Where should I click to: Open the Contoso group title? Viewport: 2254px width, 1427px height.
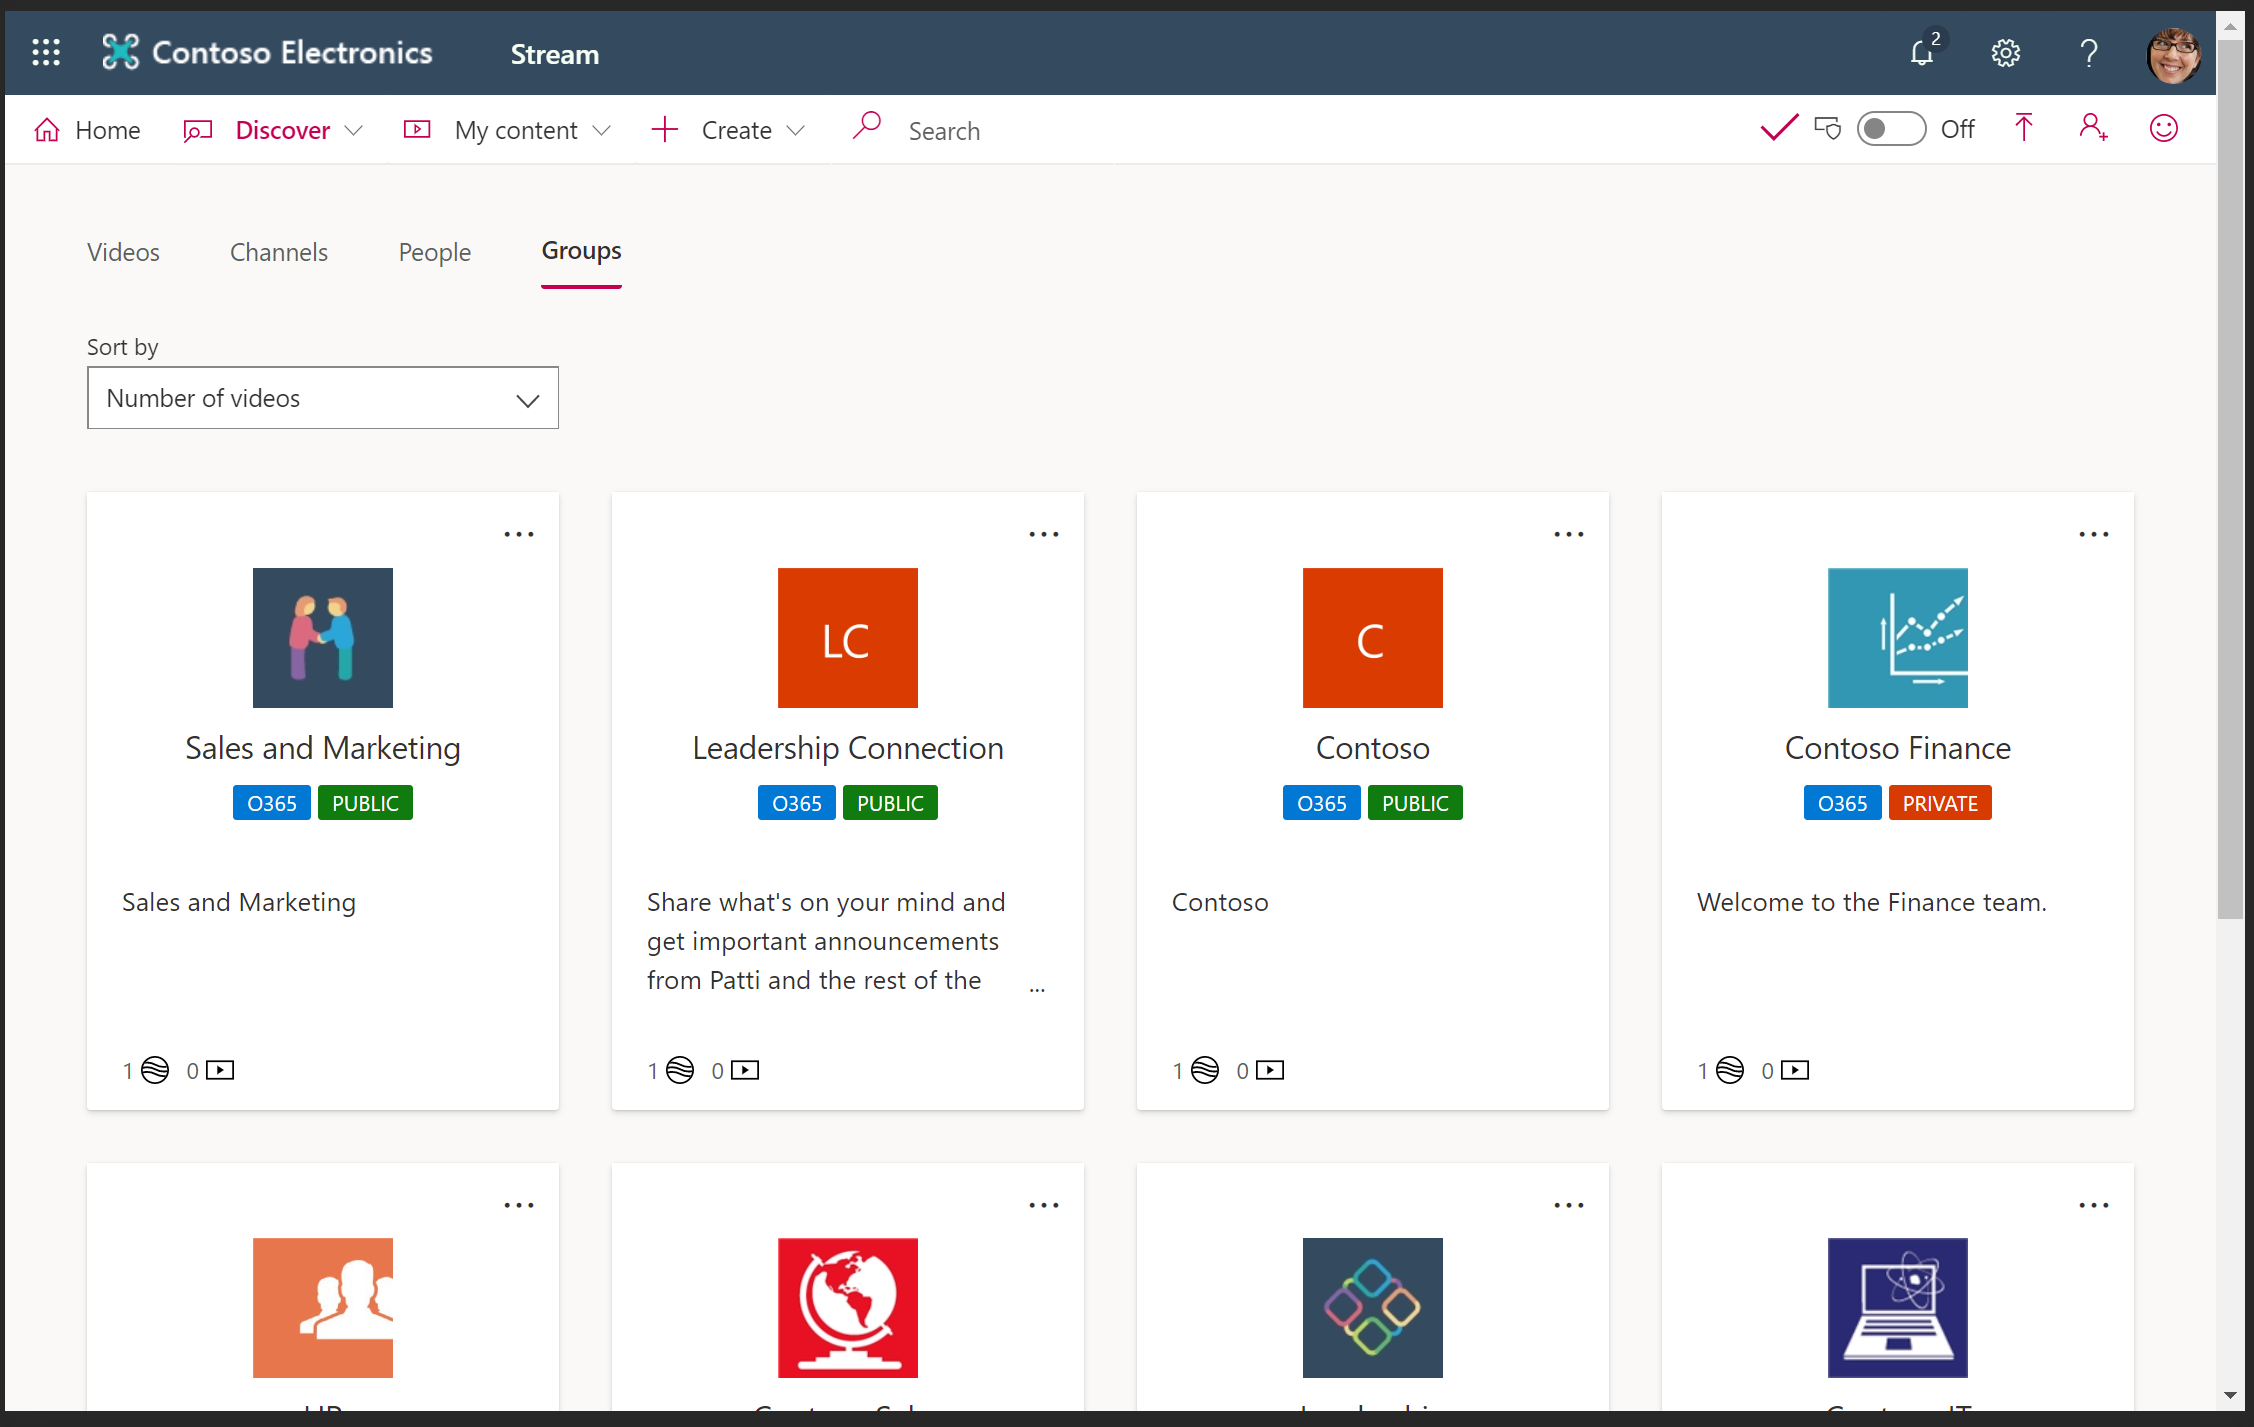(x=1373, y=748)
